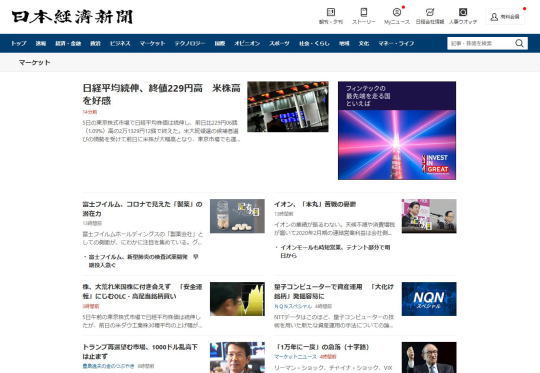Click the マーケットニュース category label
This screenshot has height=373, width=540.
point(295,357)
